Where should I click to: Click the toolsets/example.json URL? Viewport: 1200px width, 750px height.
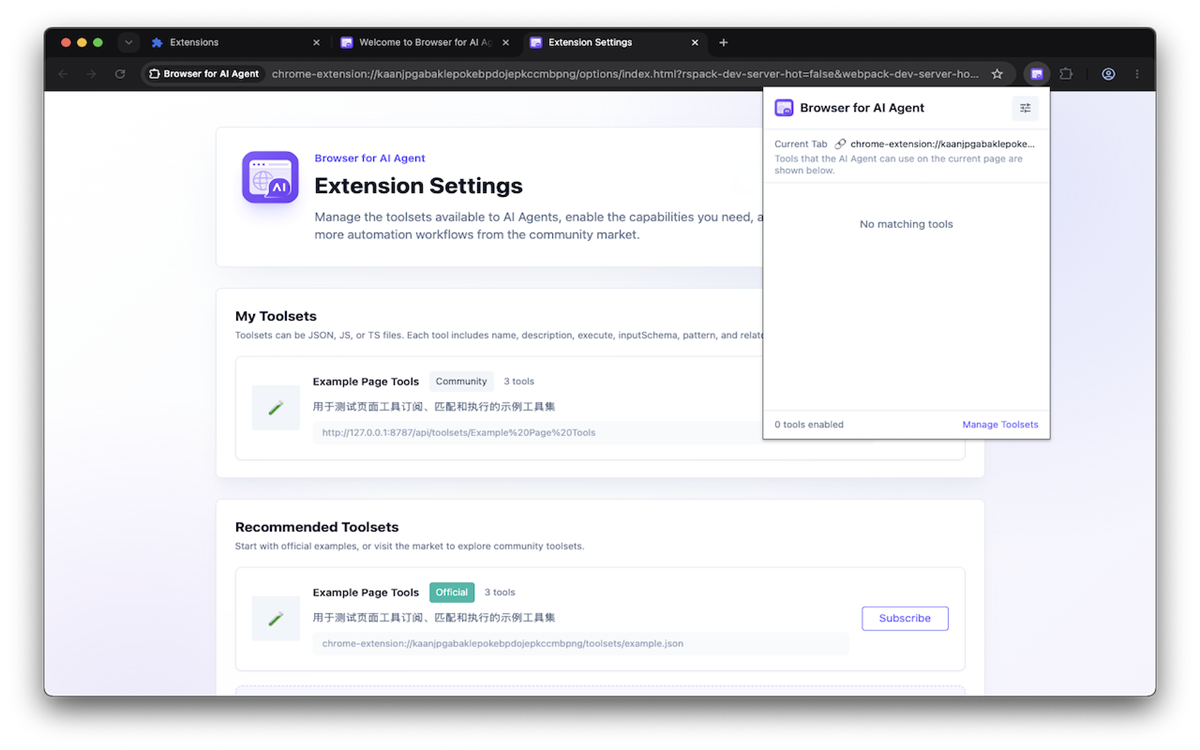(503, 644)
